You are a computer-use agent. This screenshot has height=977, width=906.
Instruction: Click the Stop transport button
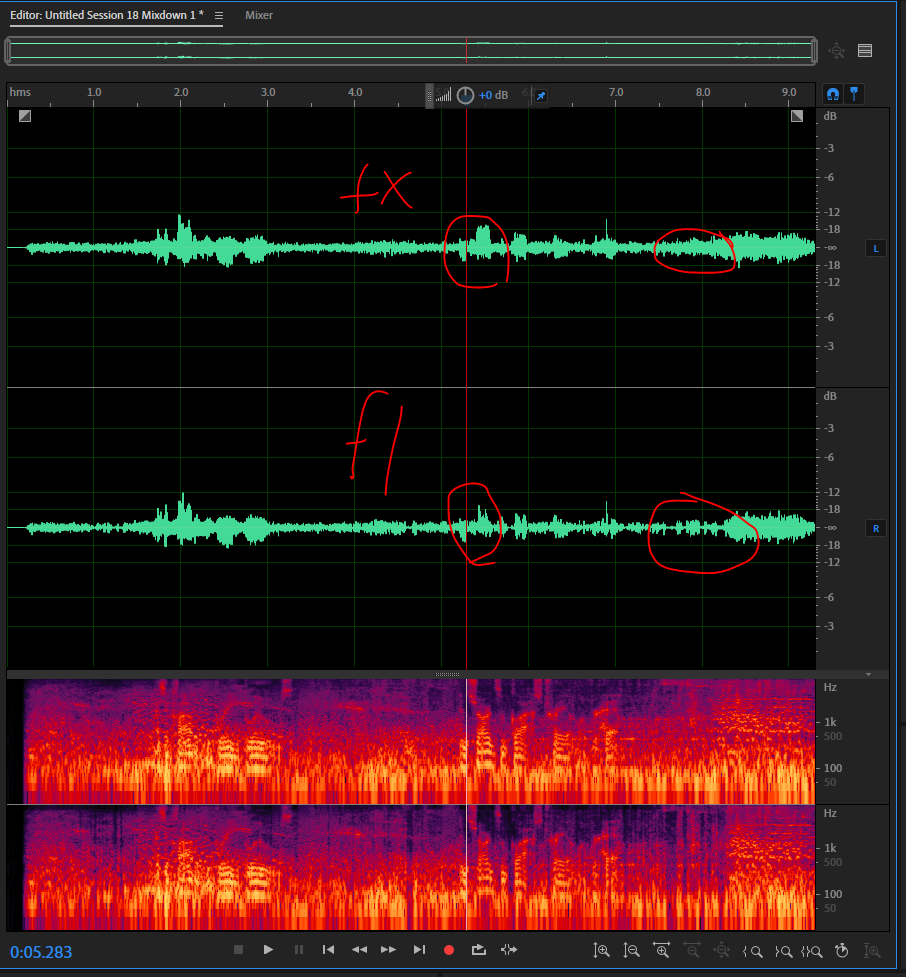pos(238,950)
